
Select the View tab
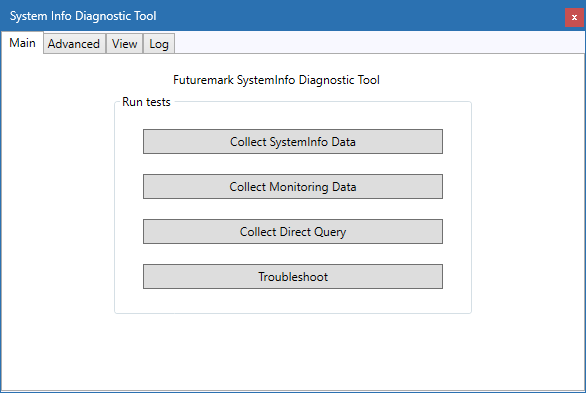tap(124, 44)
